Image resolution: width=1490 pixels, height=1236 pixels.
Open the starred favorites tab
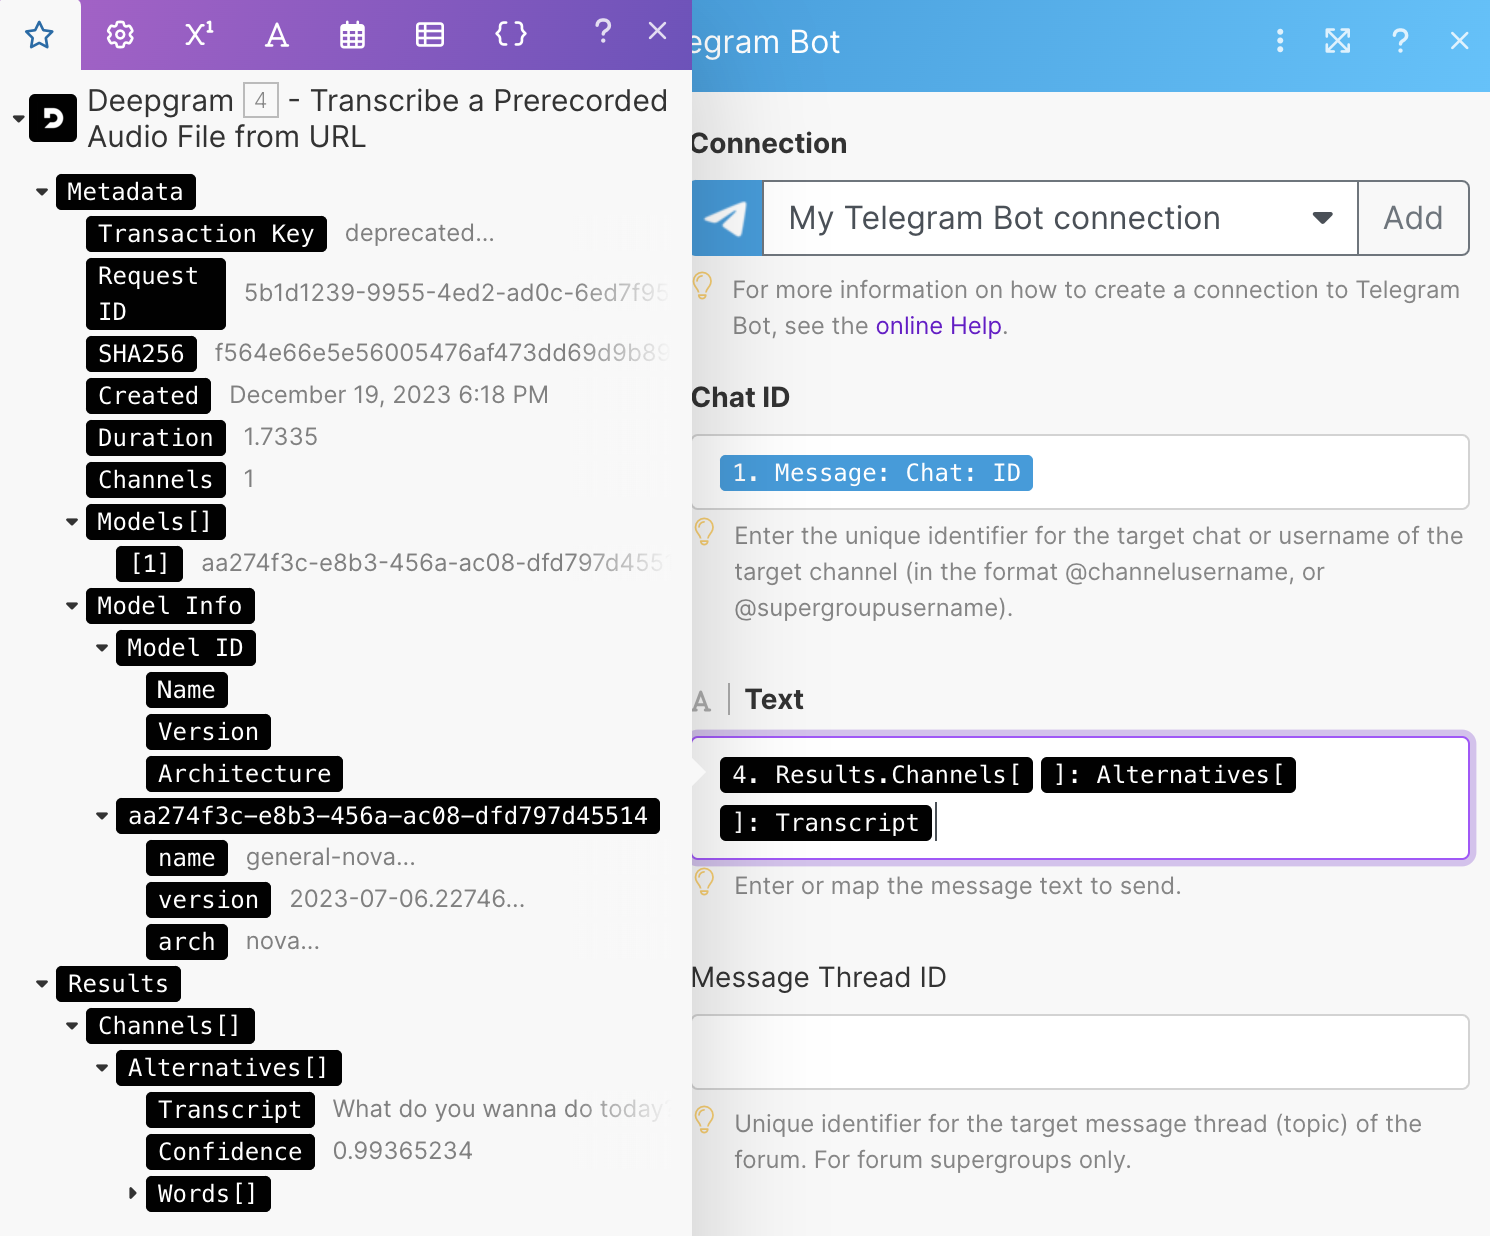(x=39, y=35)
